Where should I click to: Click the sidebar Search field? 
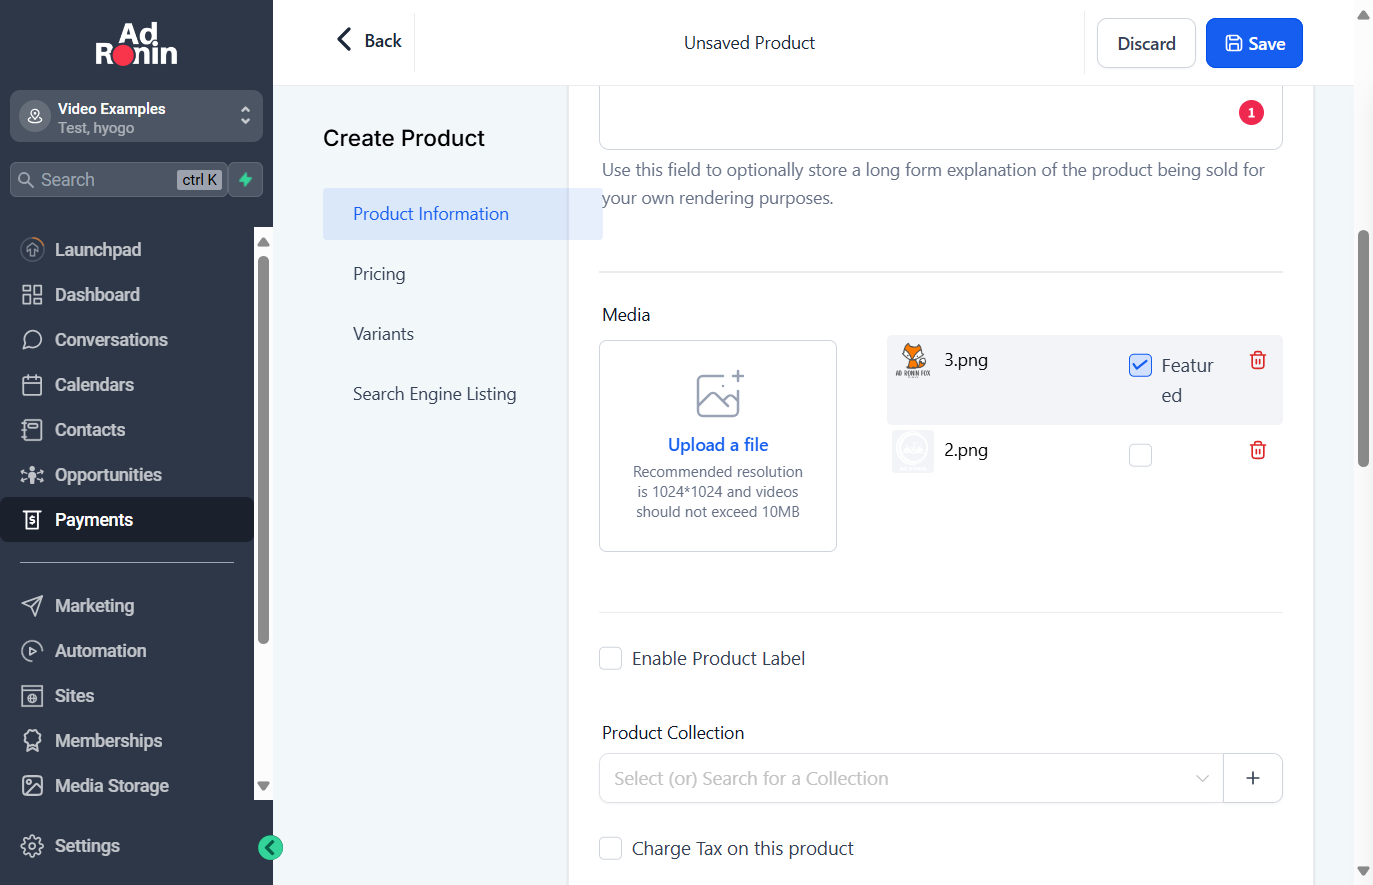[118, 180]
